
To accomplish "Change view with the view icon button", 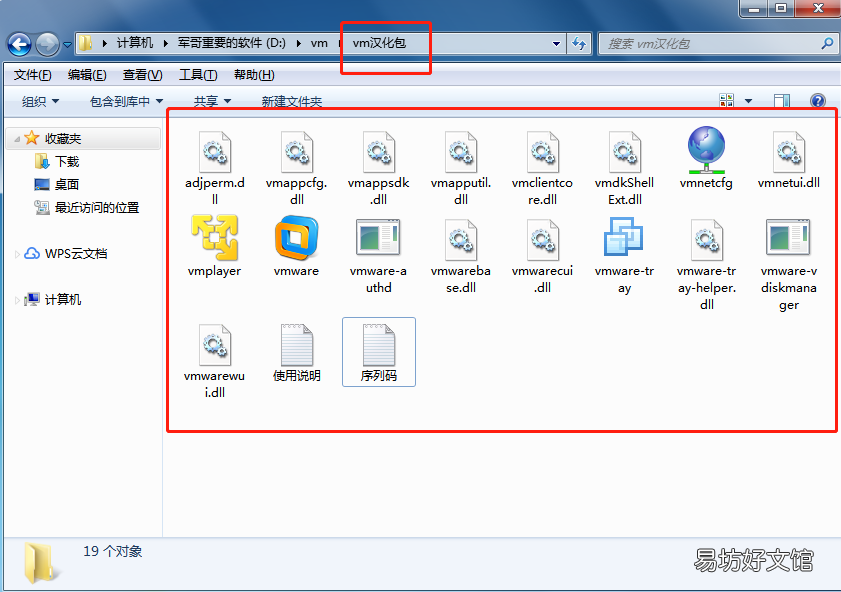I will 727,100.
